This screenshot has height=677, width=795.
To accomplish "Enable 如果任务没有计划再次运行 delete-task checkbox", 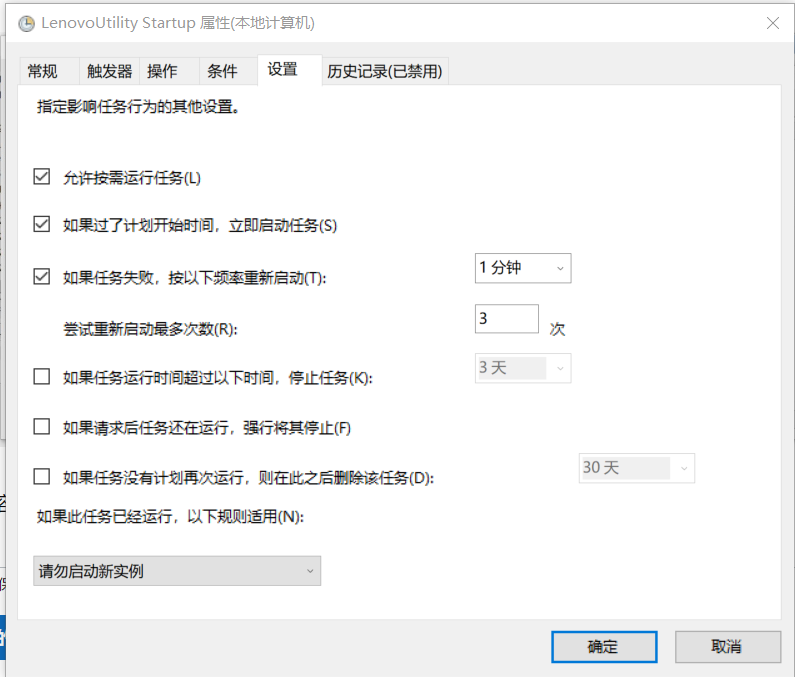I will 42,477.
